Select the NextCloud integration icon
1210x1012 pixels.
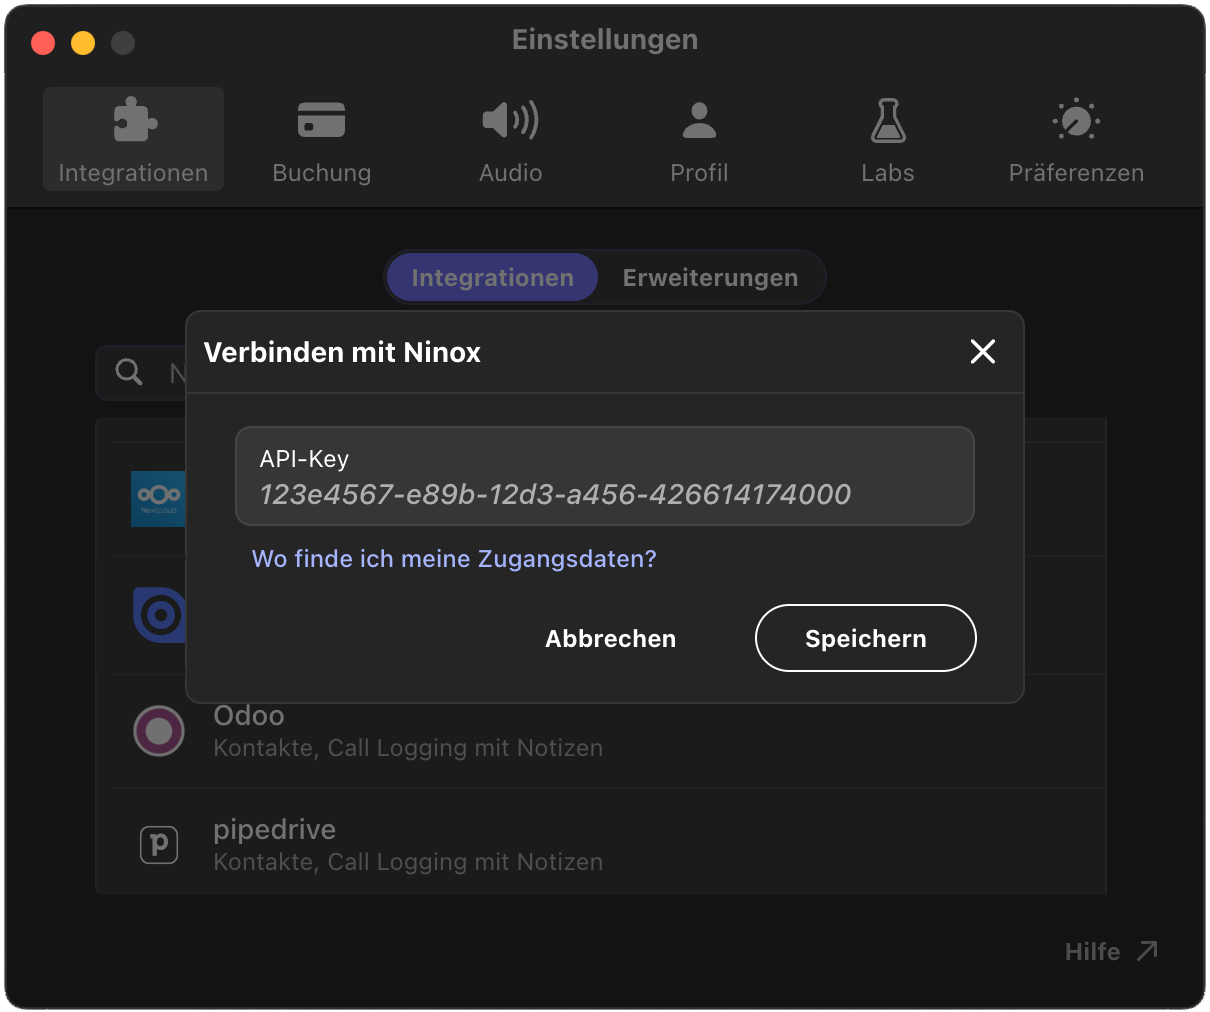coord(159,499)
